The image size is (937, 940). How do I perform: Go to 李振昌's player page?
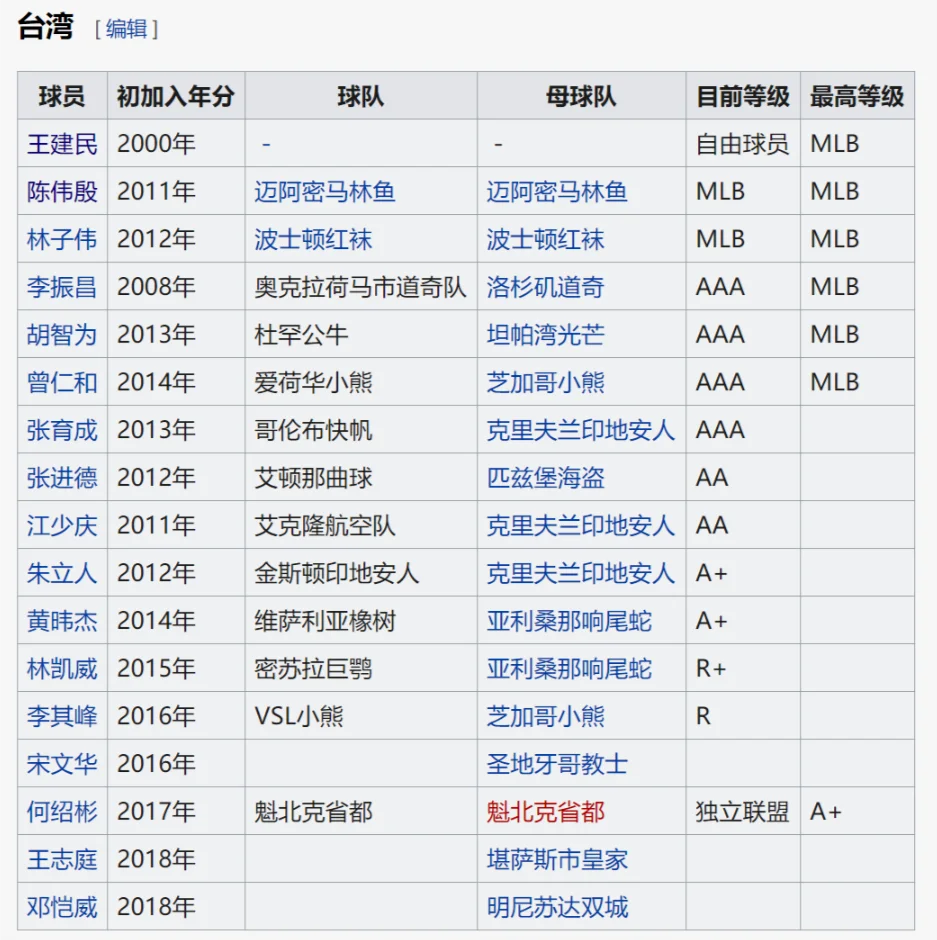[62, 287]
